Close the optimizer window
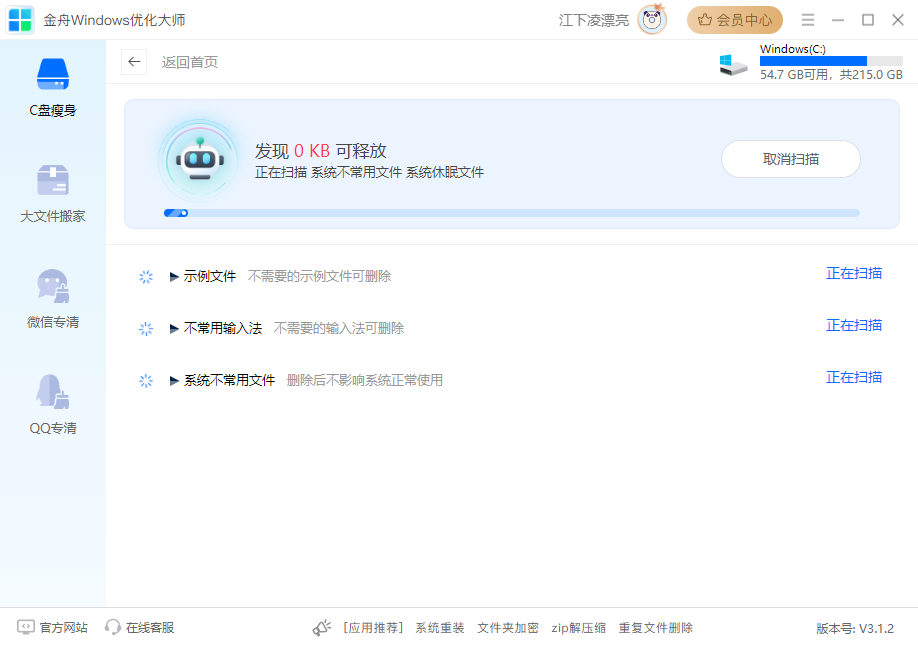 coord(898,20)
